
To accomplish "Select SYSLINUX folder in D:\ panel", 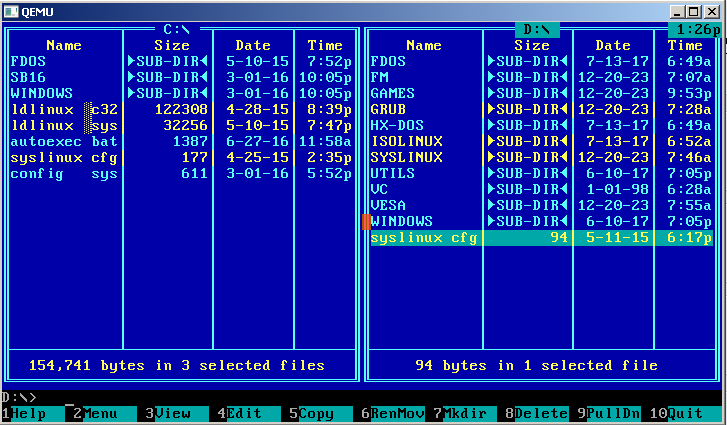I will [x=406, y=158].
